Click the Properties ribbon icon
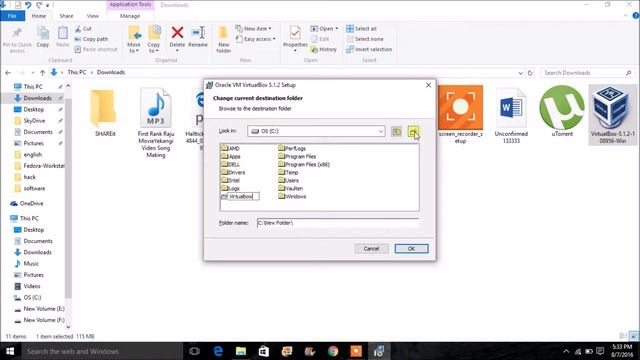The height and width of the screenshot is (360, 640). 295,38
